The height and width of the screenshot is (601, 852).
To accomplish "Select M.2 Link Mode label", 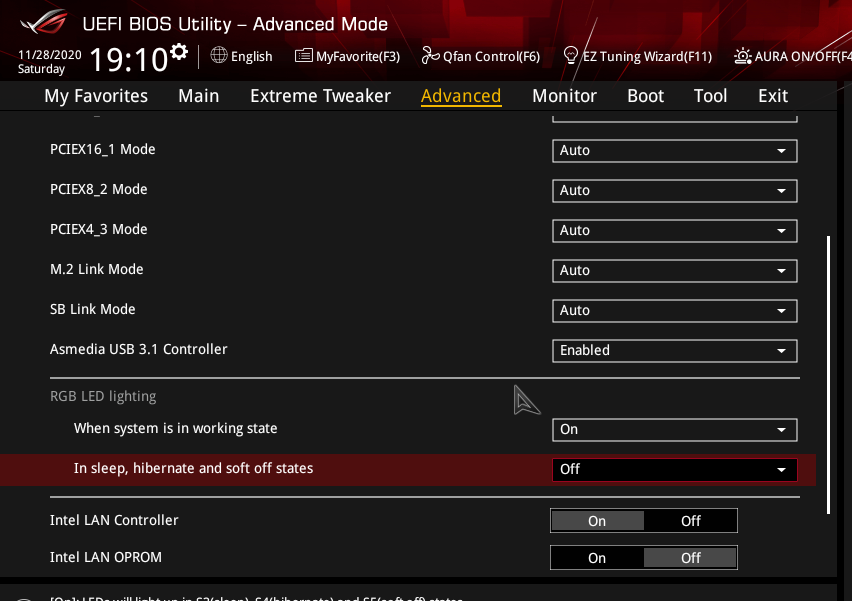I will (x=97, y=270).
